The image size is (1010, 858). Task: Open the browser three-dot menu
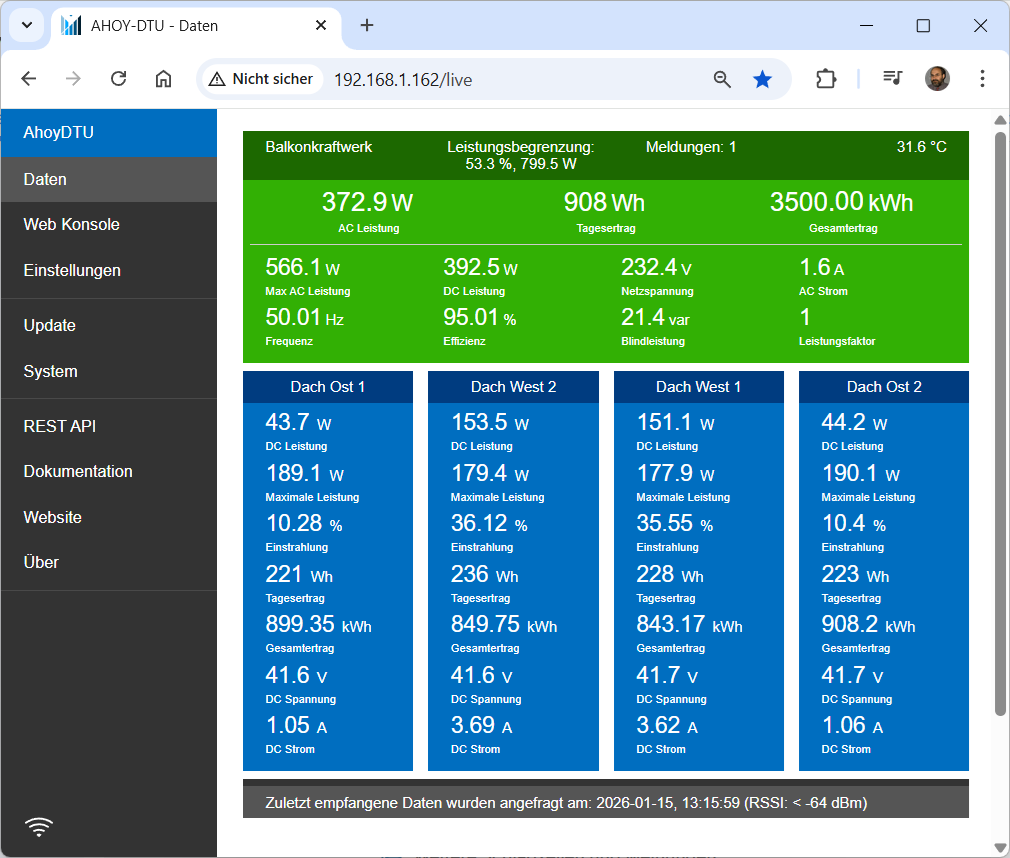click(x=982, y=79)
